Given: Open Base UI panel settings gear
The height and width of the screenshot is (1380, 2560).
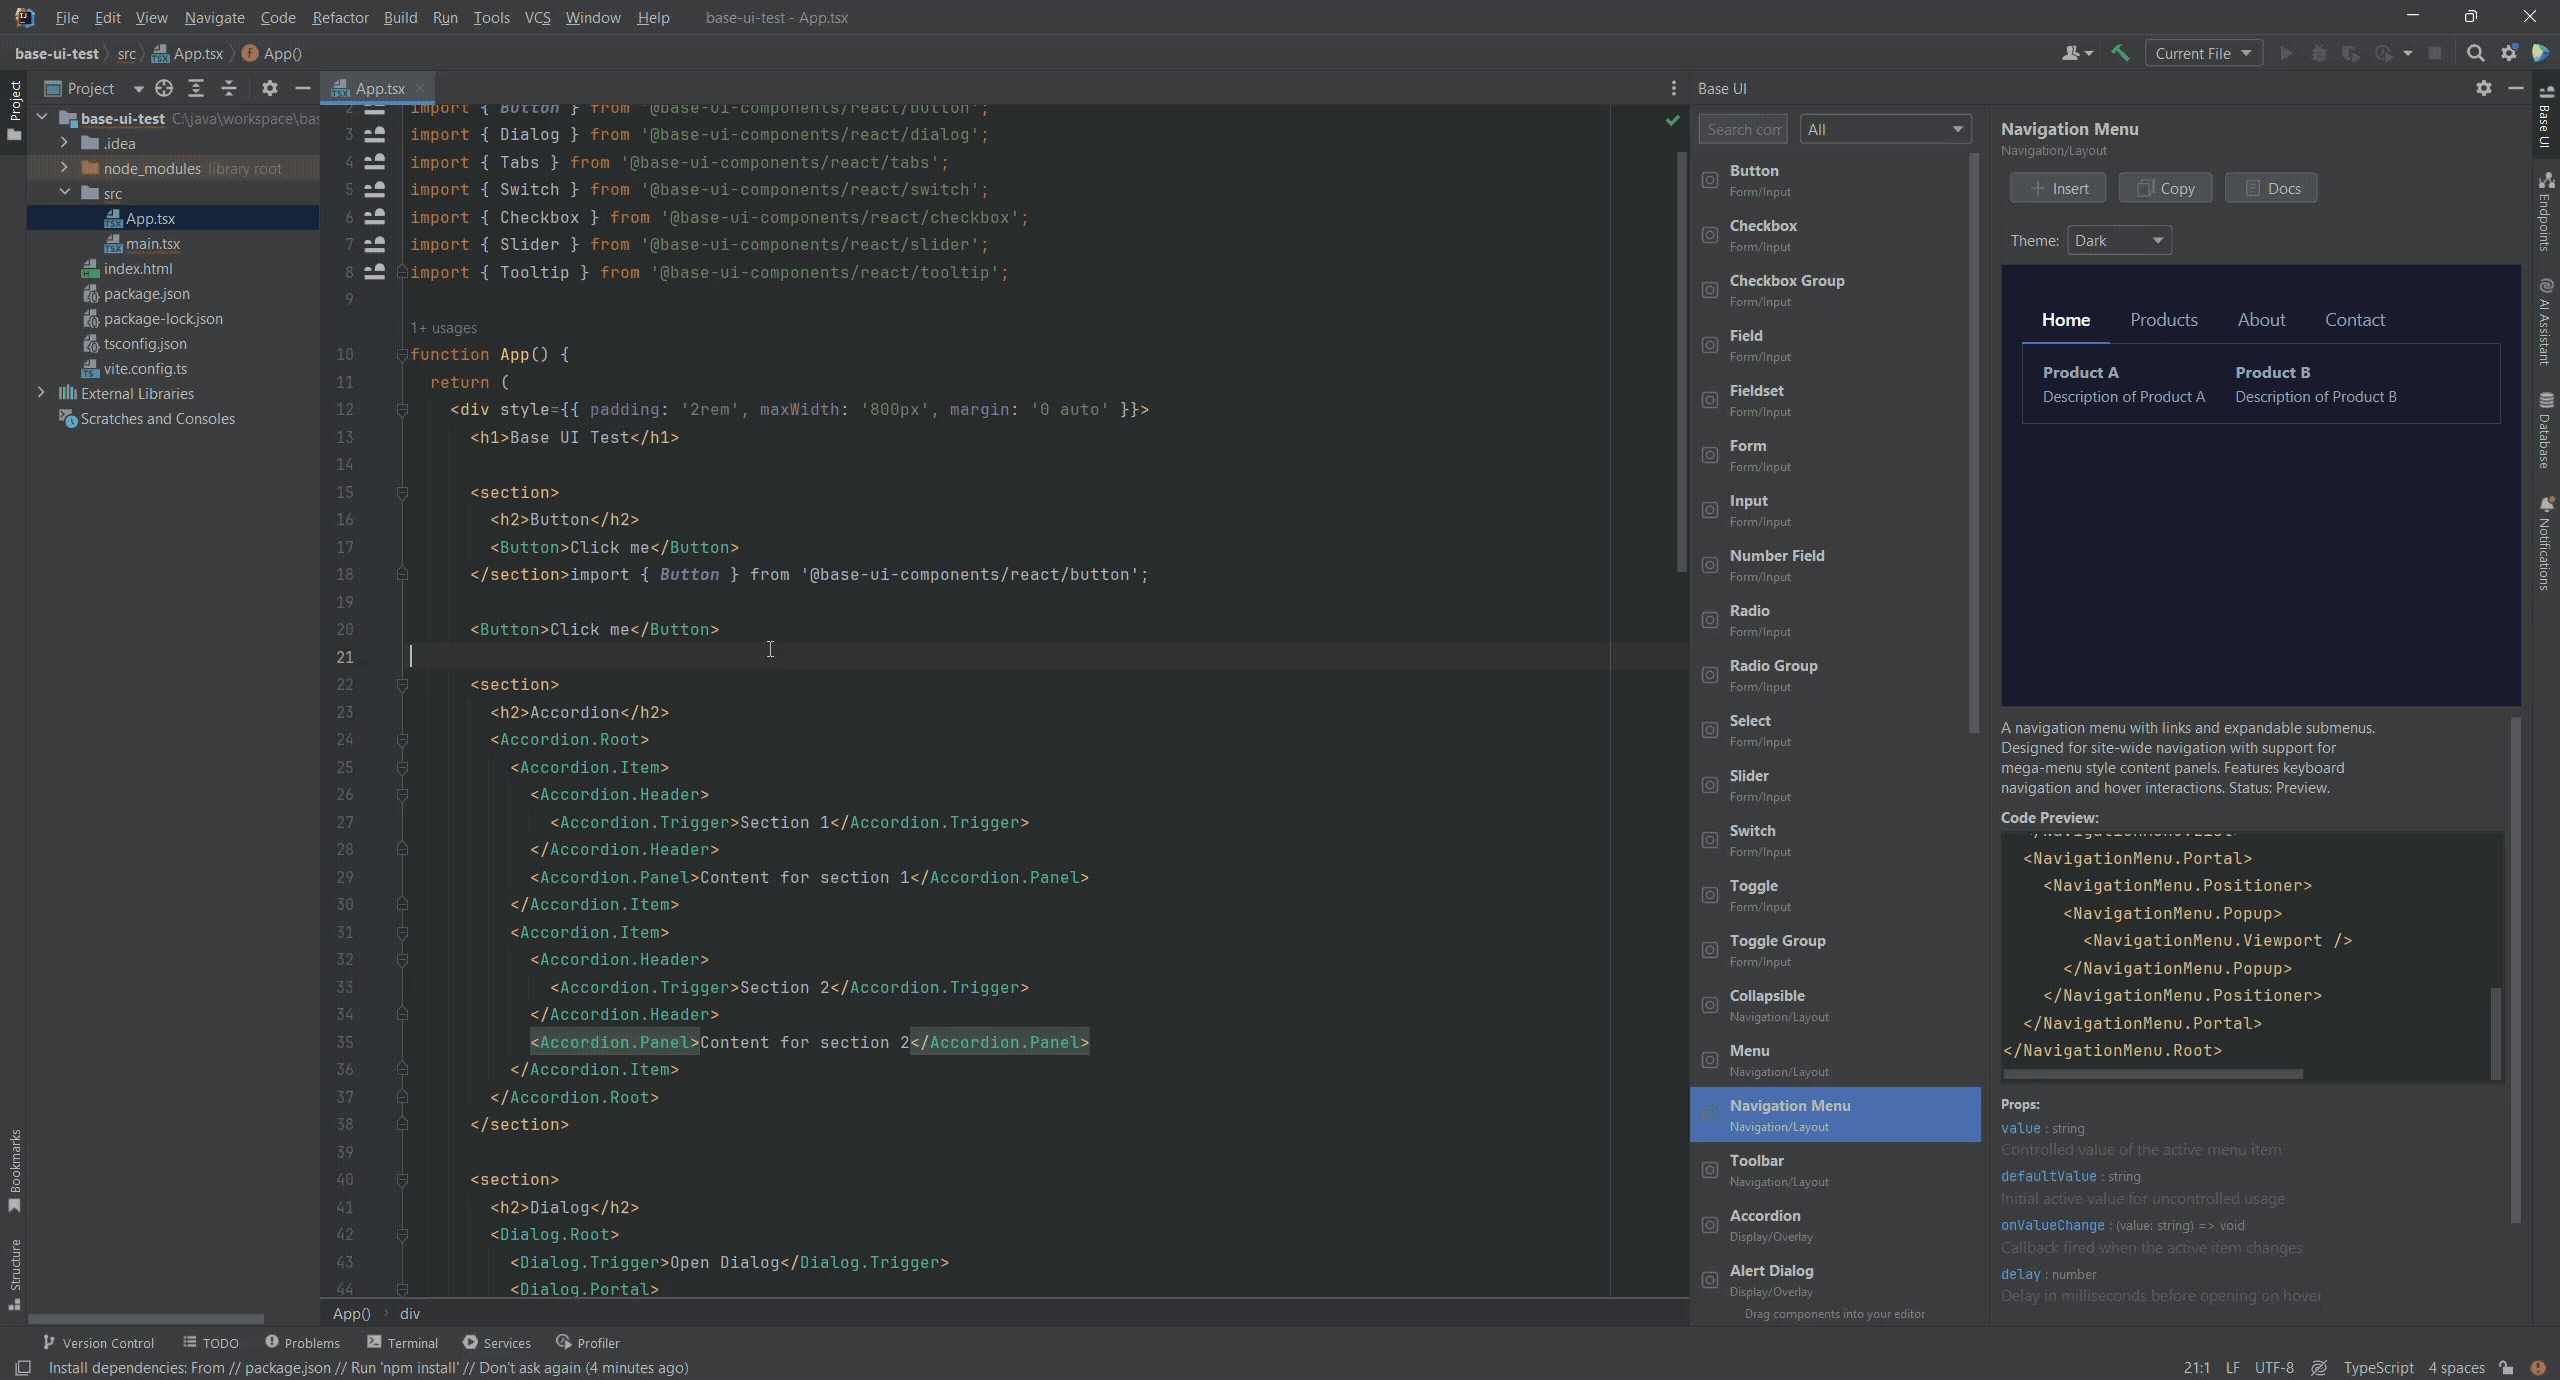Looking at the screenshot, I should [x=2484, y=89].
